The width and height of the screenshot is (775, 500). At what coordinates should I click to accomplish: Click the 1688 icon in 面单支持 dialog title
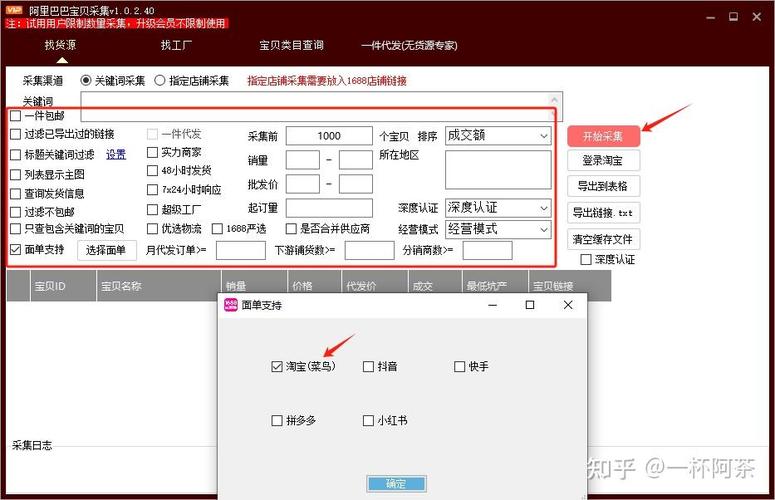pos(231,305)
